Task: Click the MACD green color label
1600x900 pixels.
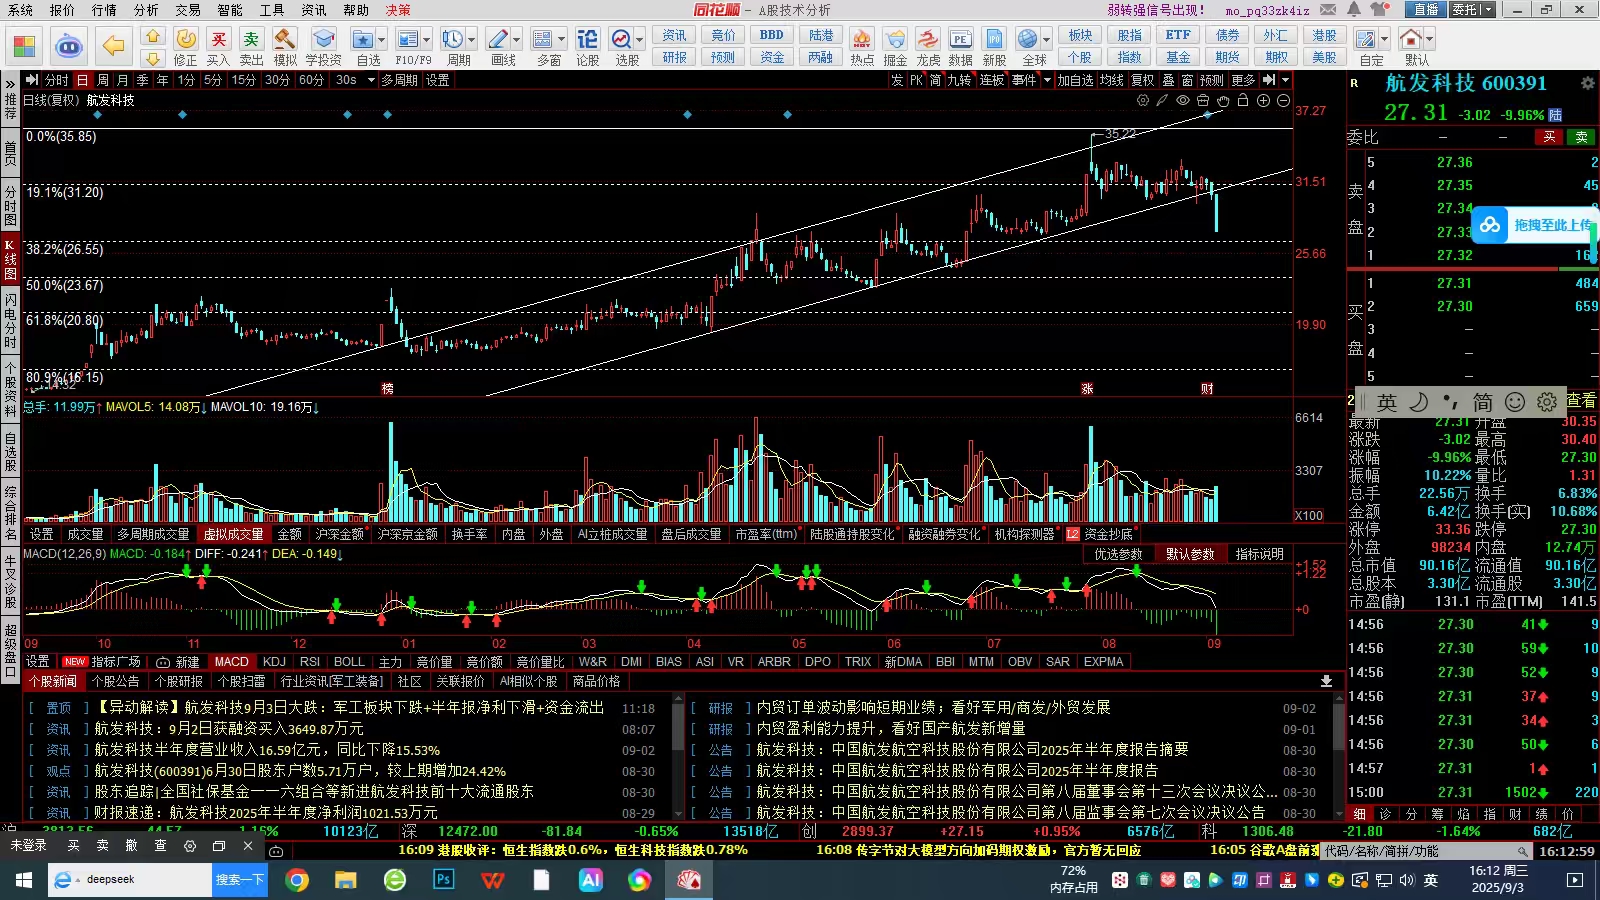Action: point(148,554)
